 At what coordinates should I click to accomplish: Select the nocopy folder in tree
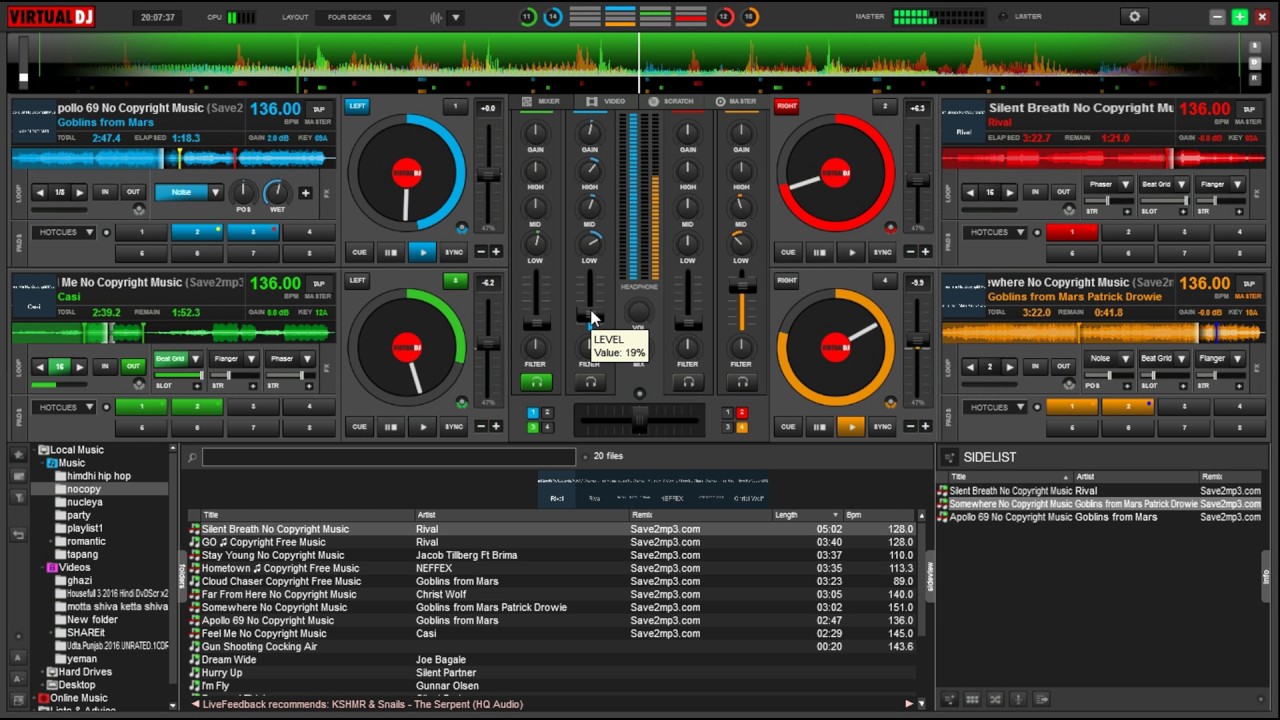(84, 489)
